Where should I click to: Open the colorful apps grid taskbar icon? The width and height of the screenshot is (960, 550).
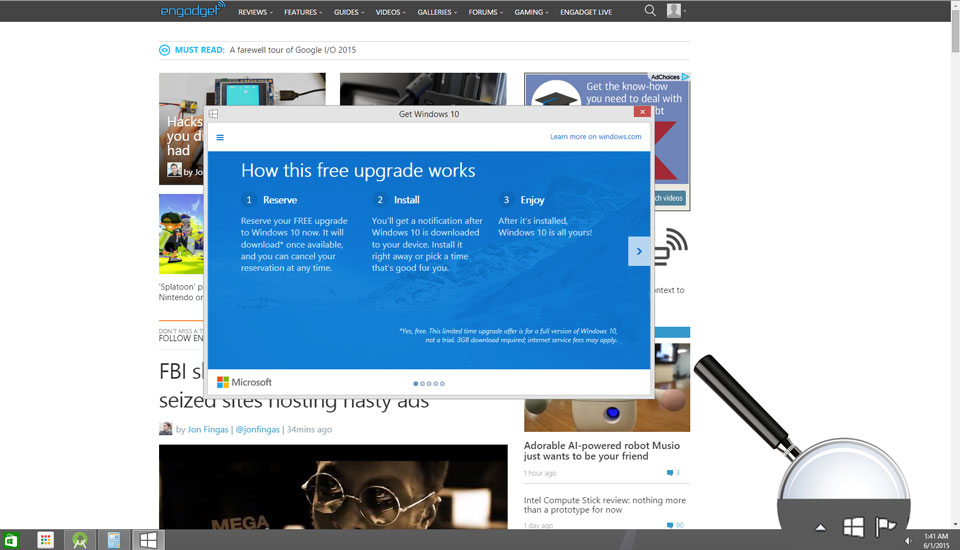click(45, 540)
